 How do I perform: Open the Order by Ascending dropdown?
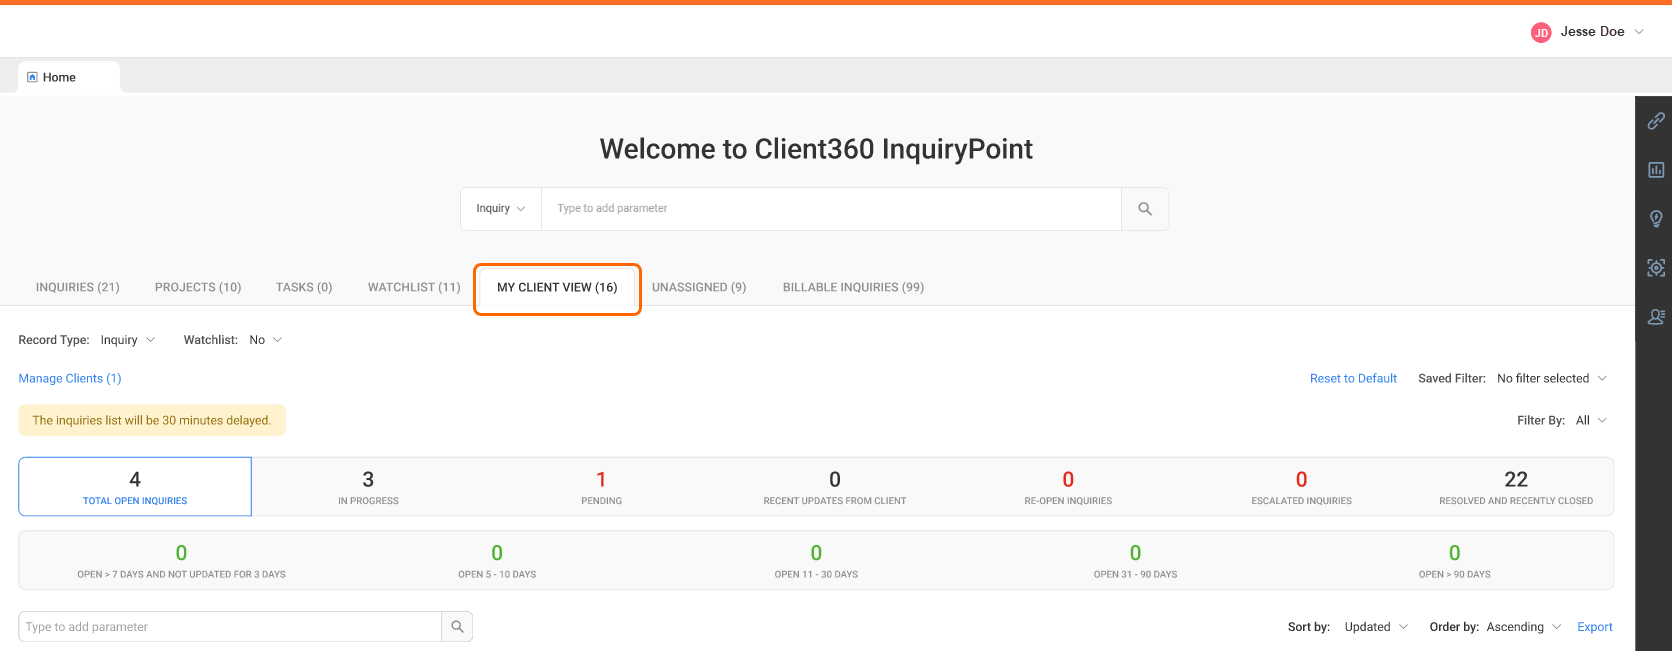point(1524,627)
